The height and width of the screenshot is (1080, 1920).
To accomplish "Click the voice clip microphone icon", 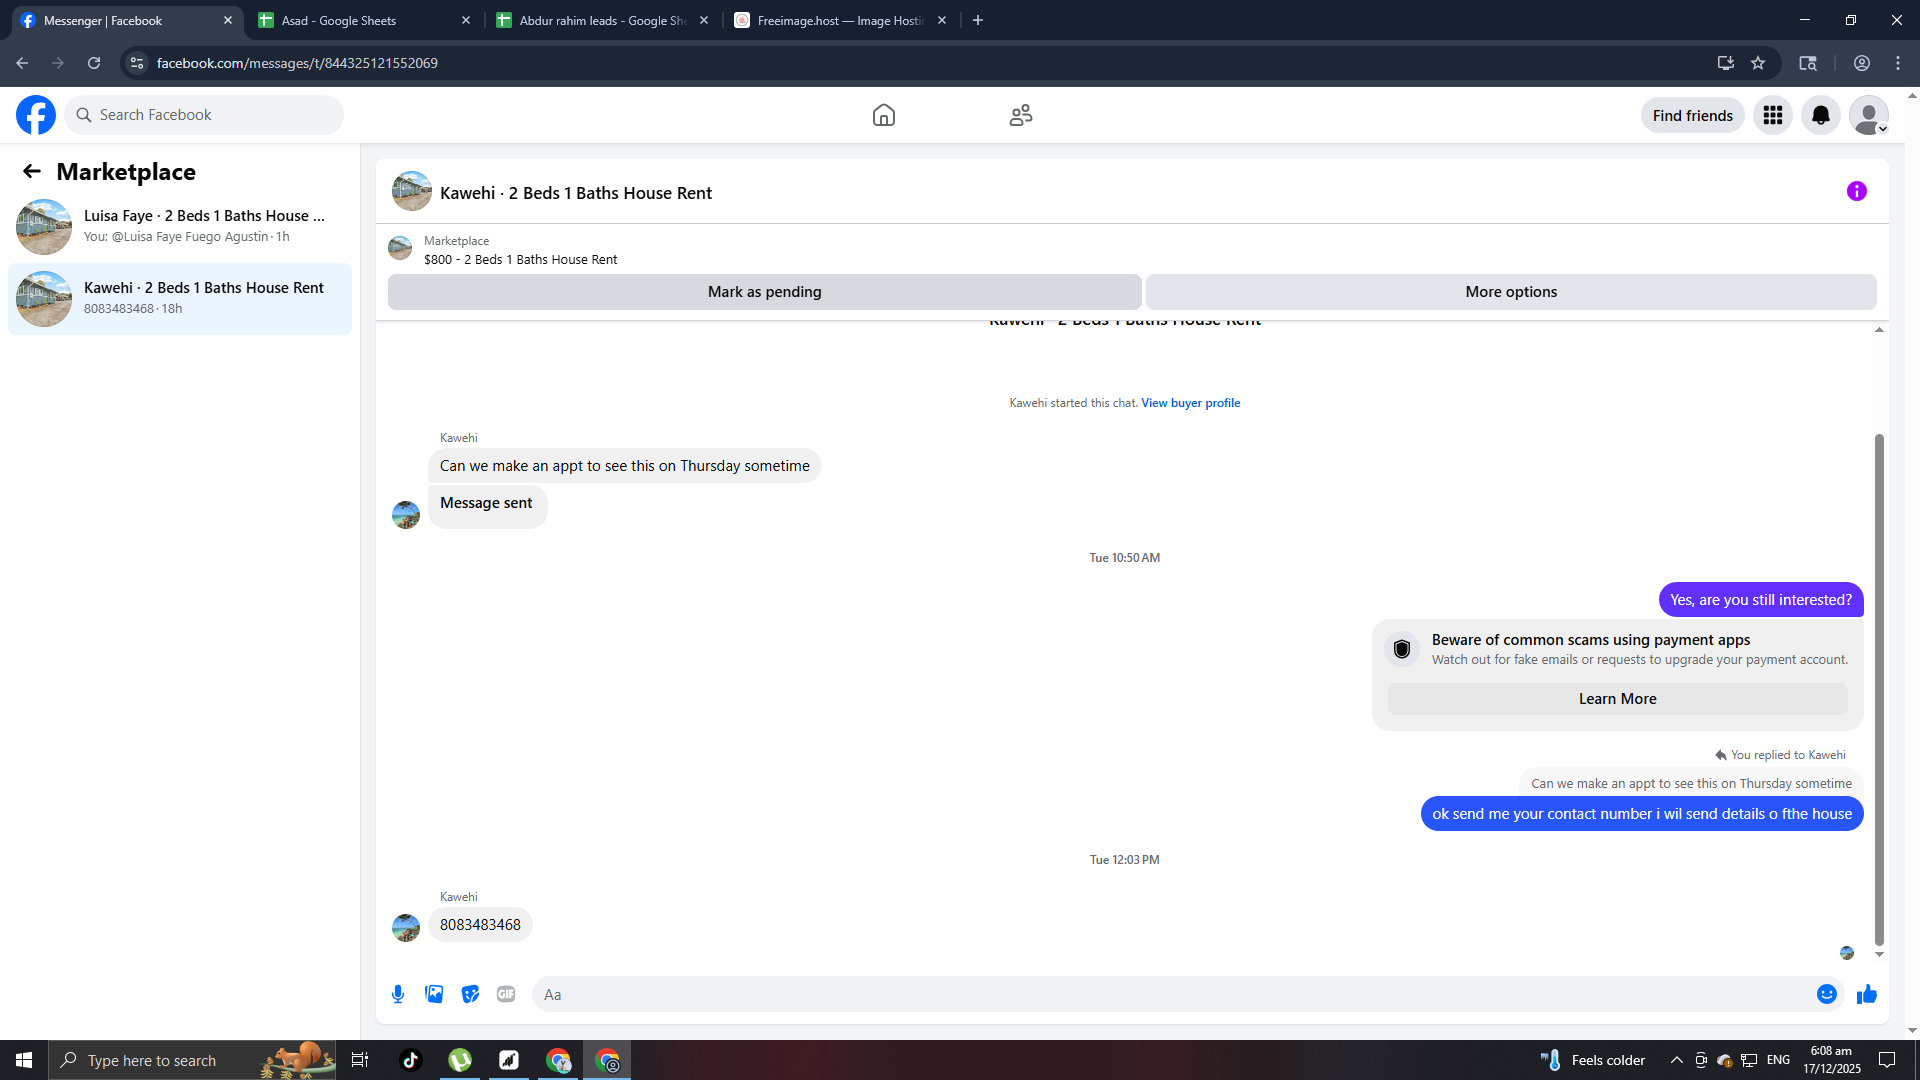I will click(x=398, y=994).
